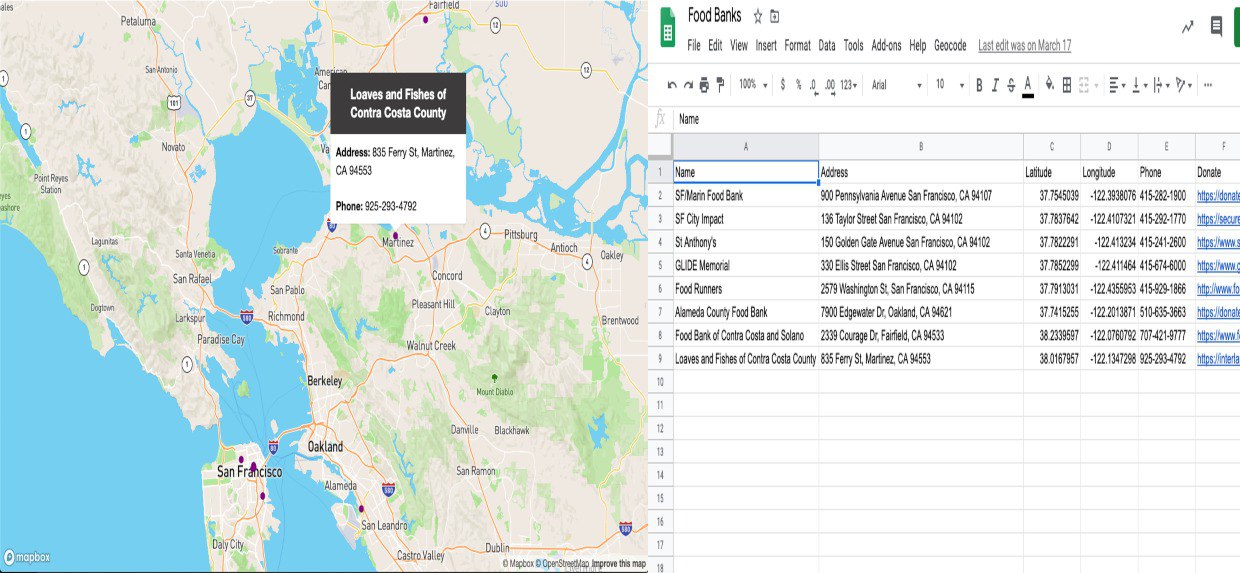Screen dimensions: 1240x573
Task: Click the fill color paint bucket
Action: 1049,85
